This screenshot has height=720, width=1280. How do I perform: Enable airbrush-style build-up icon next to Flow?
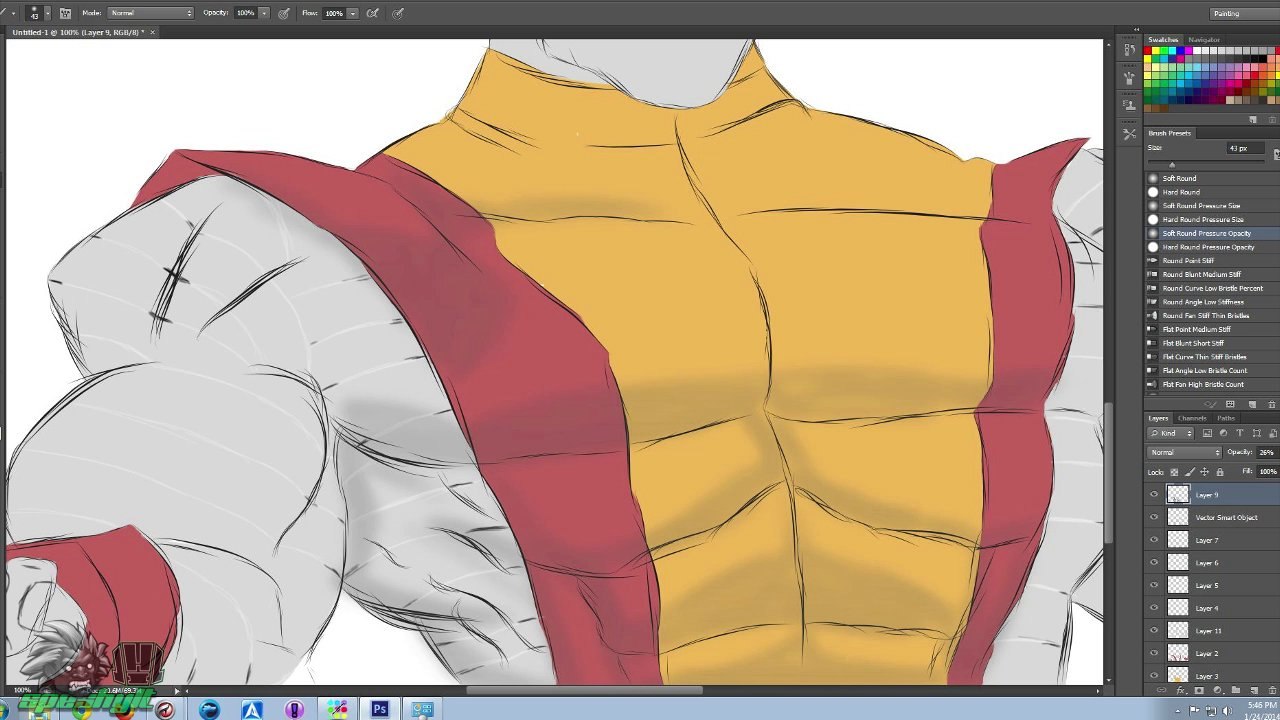point(373,13)
